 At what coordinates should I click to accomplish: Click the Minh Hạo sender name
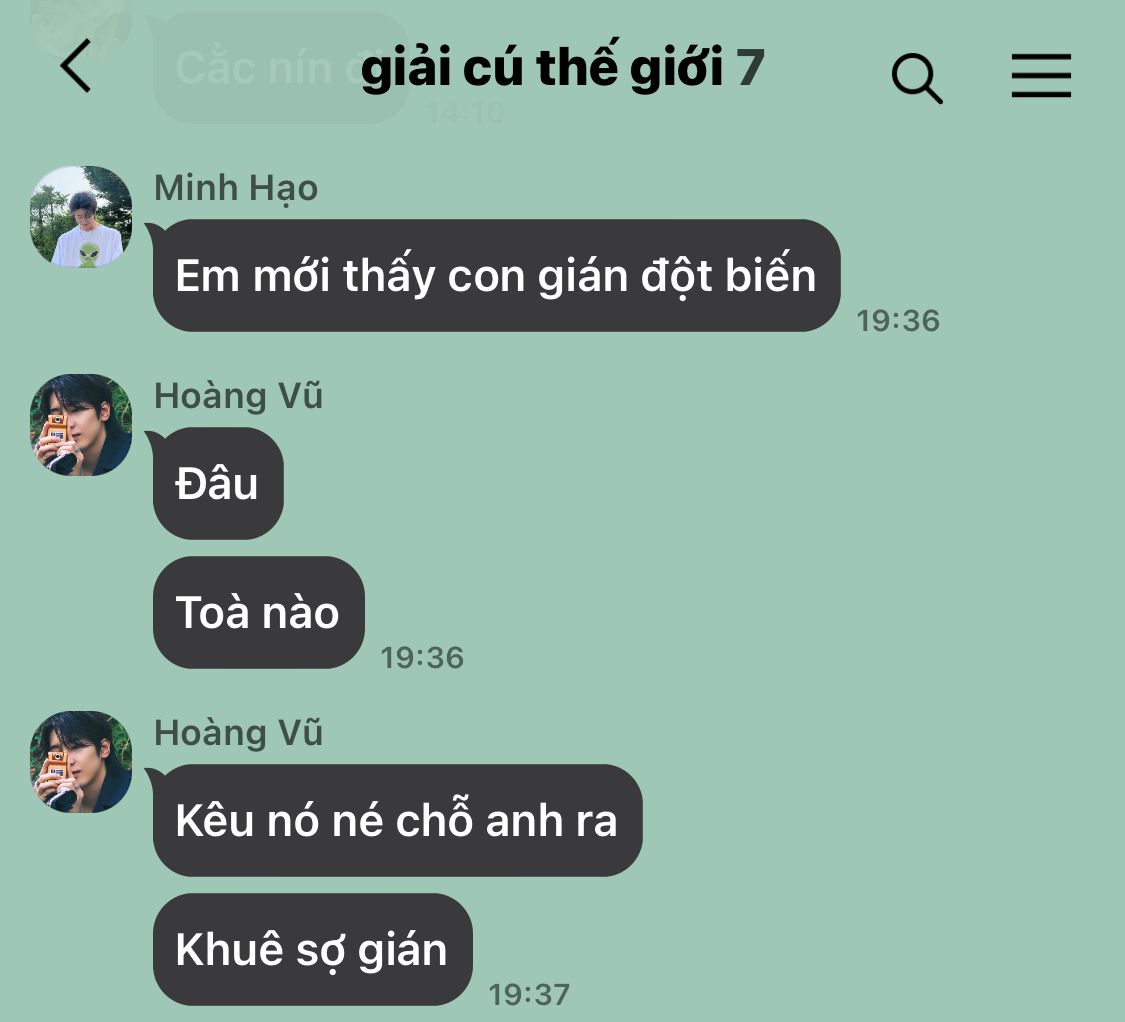236,189
